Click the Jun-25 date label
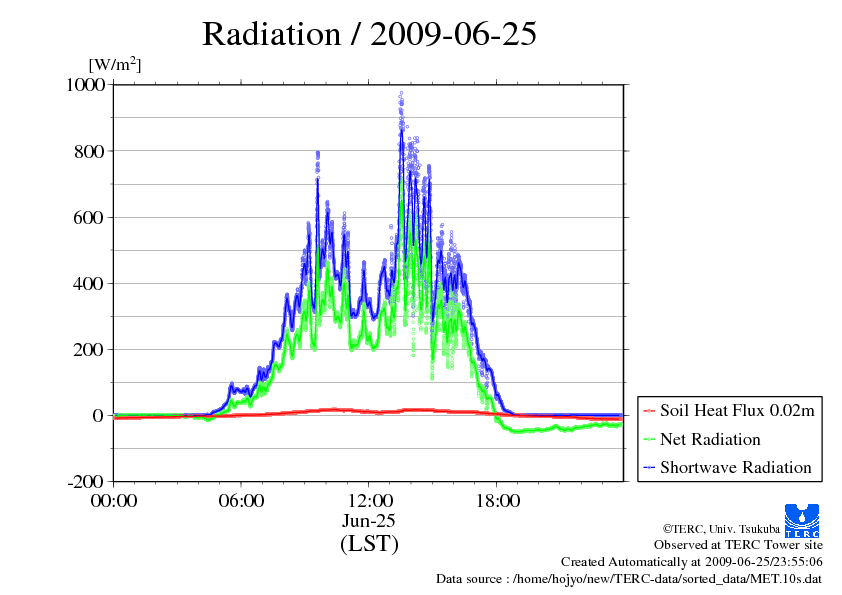 [369, 520]
